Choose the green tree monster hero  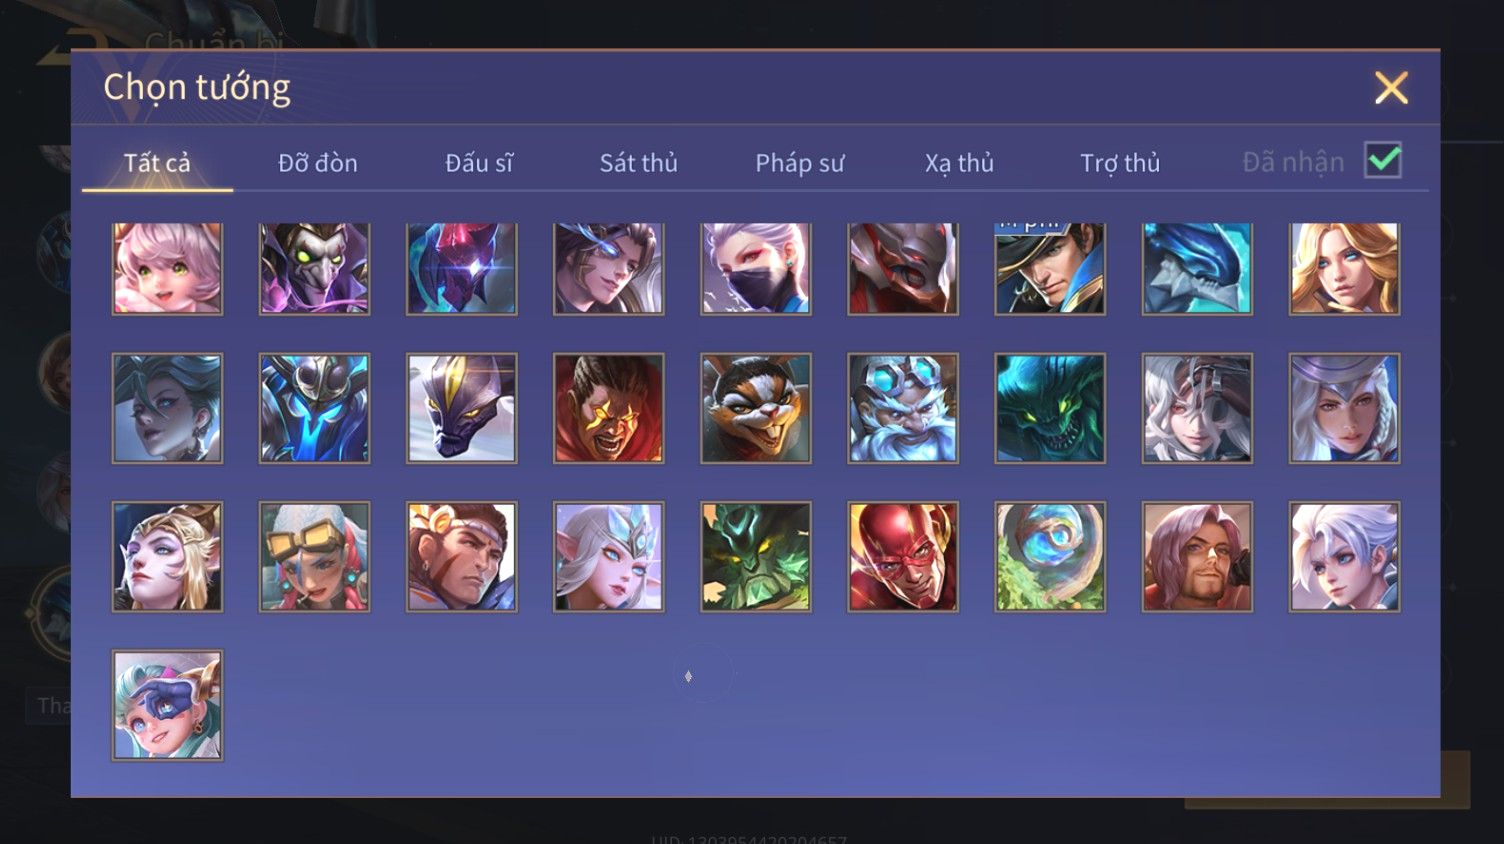click(756, 557)
